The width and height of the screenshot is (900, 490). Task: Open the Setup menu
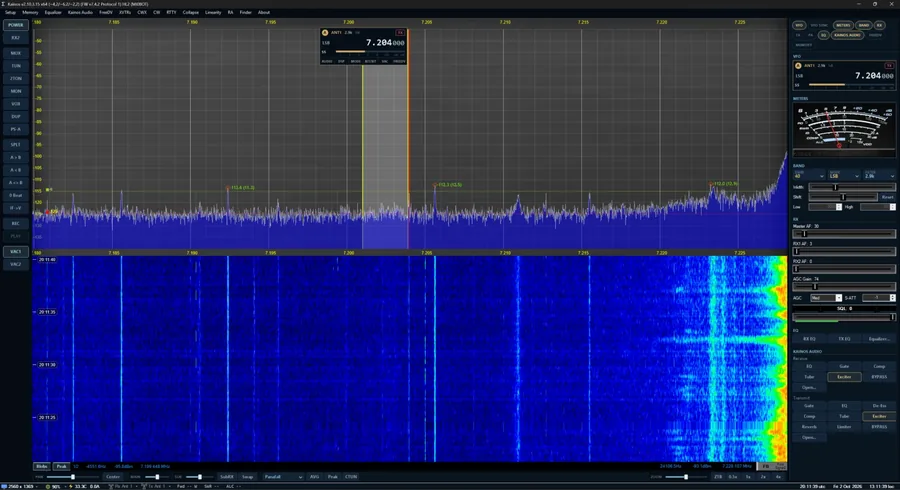point(10,12)
